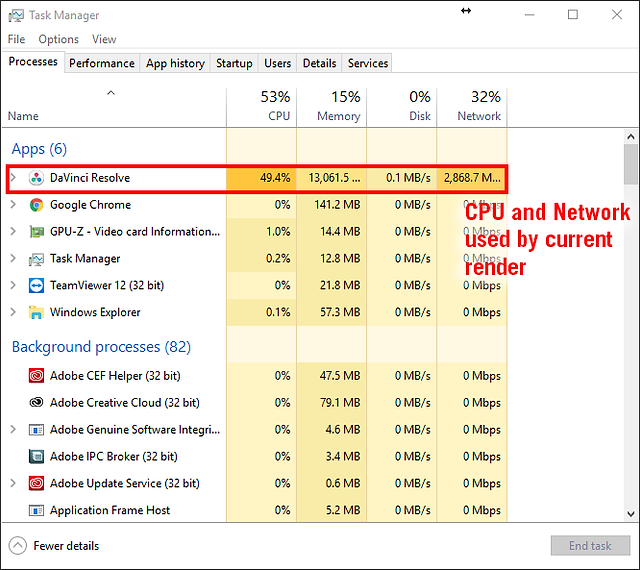Select the Application Frame Host name
The image size is (640, 570).
[x=110, y=510]
